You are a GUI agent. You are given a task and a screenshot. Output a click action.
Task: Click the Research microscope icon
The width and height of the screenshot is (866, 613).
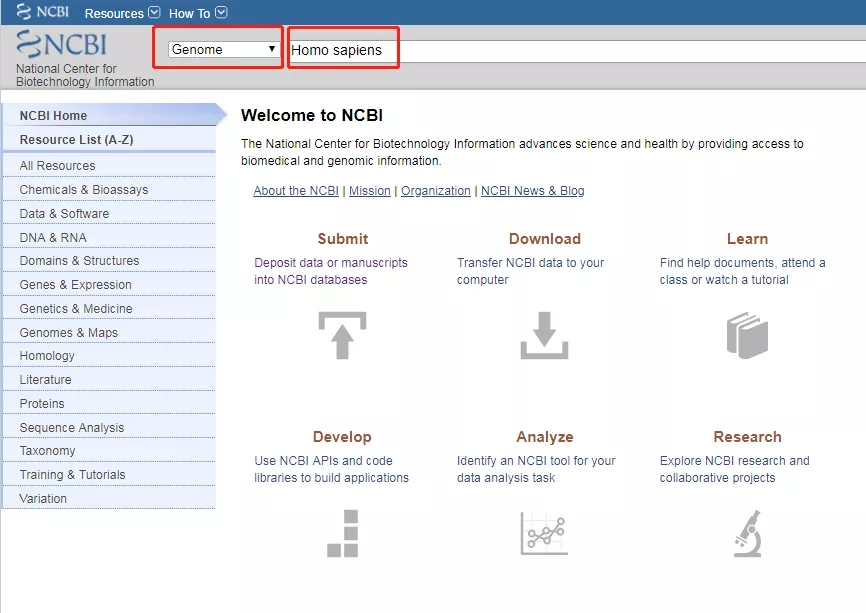tap(748, 533)
